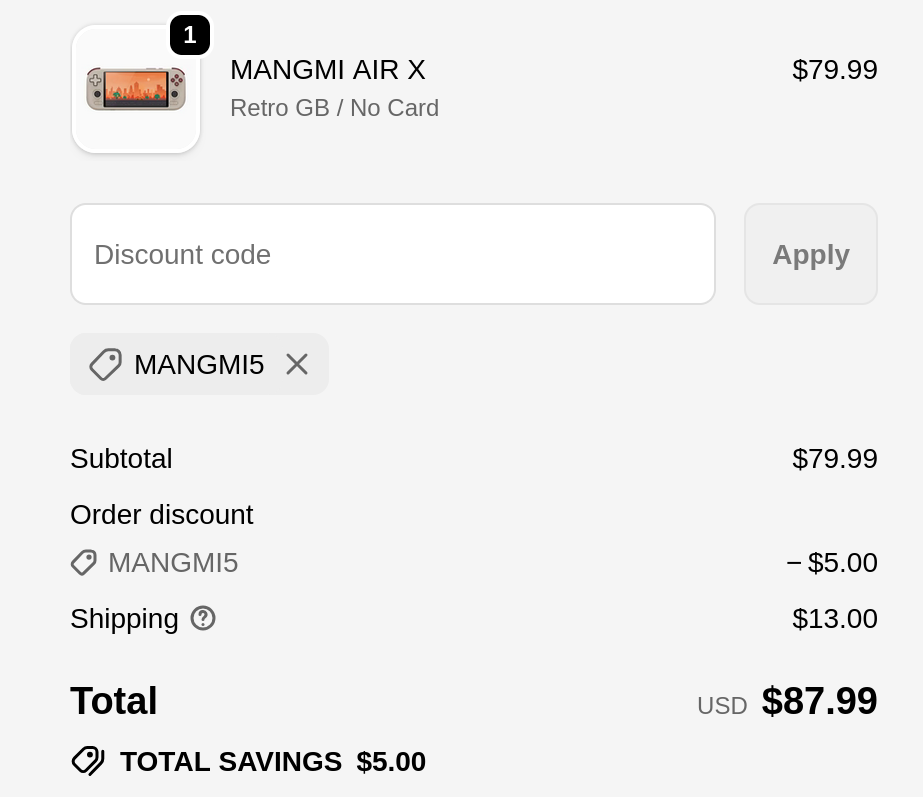
Task: Click the Apply button
Action: point(811,254)
